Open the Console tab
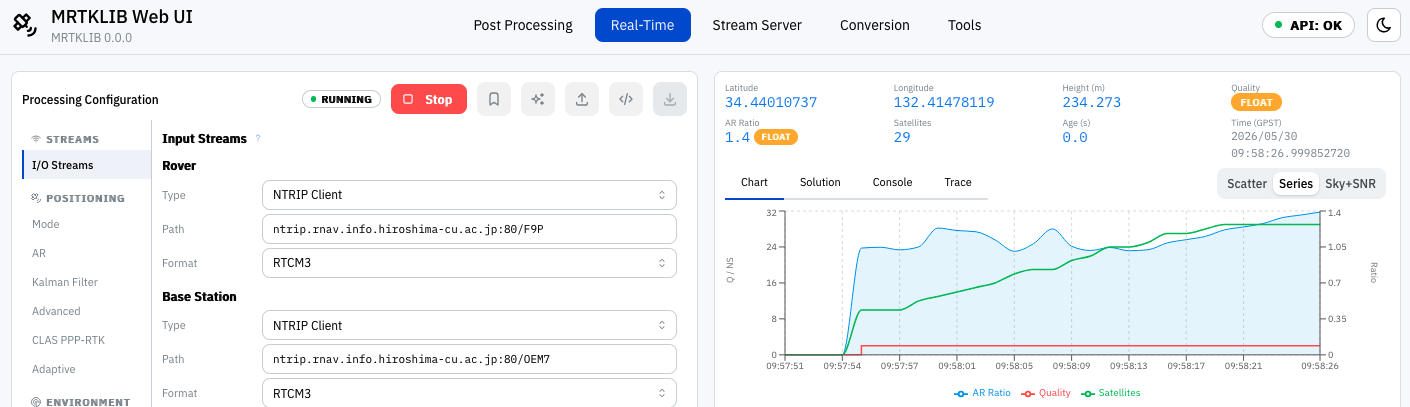The image size is (1410, 407). coord(892,182)
